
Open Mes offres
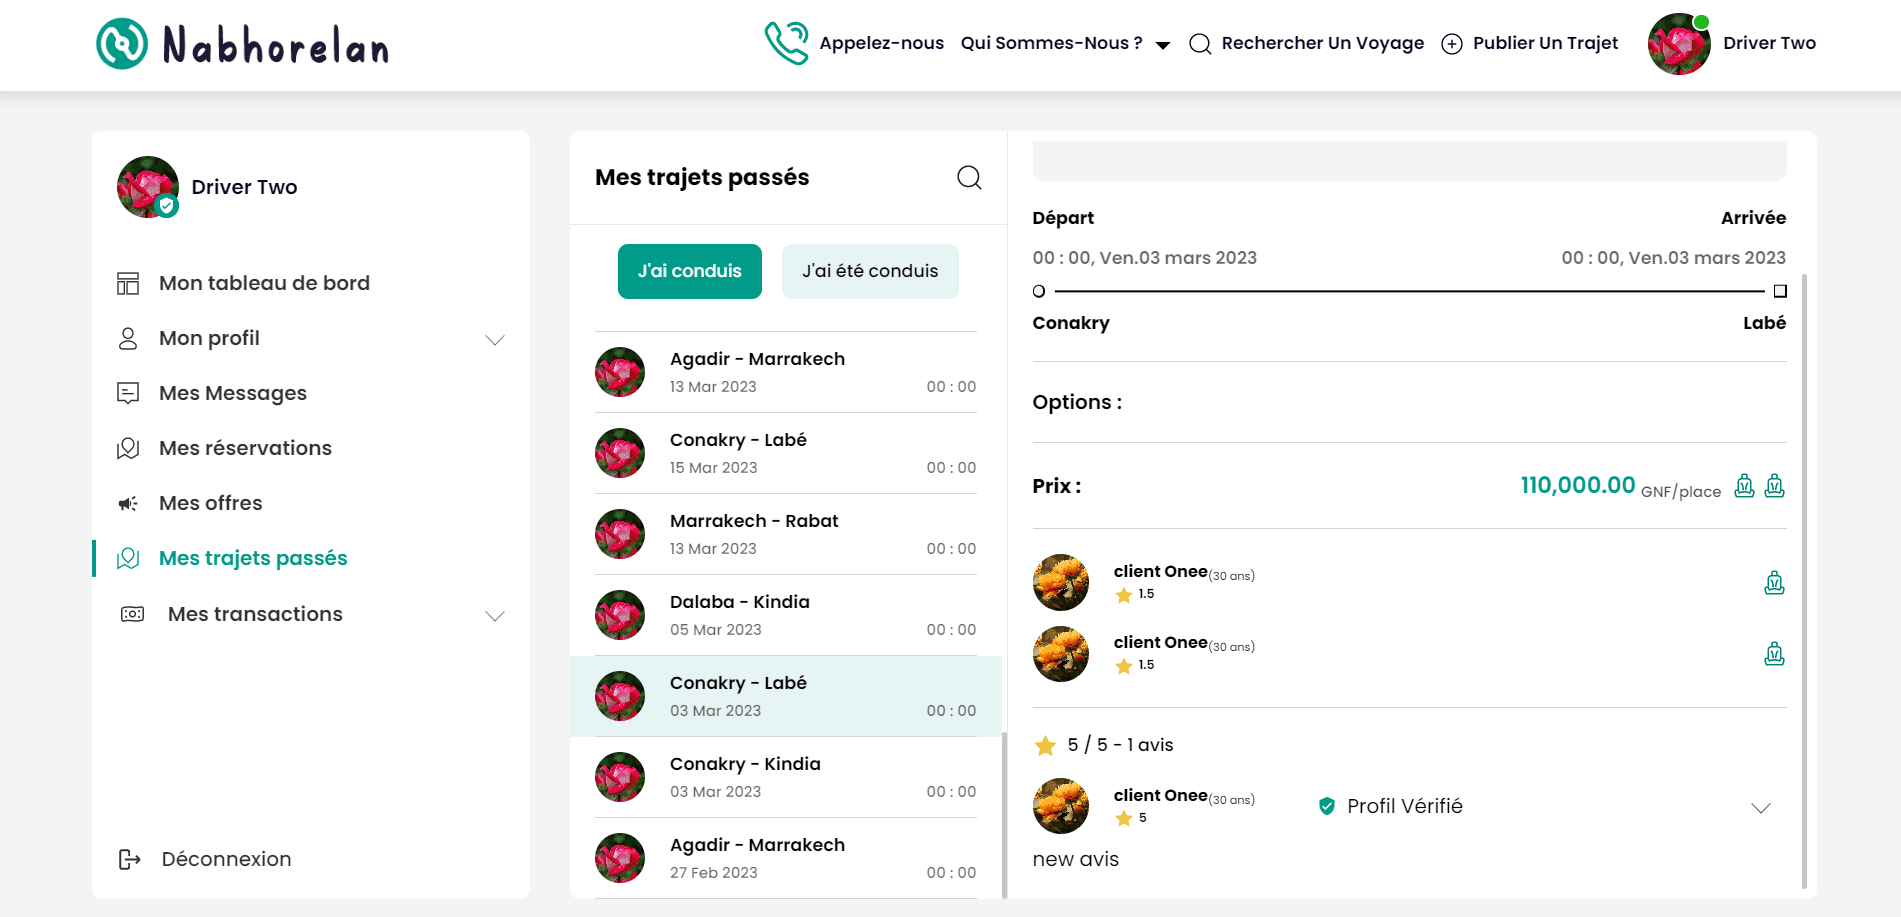pos(211,503)
